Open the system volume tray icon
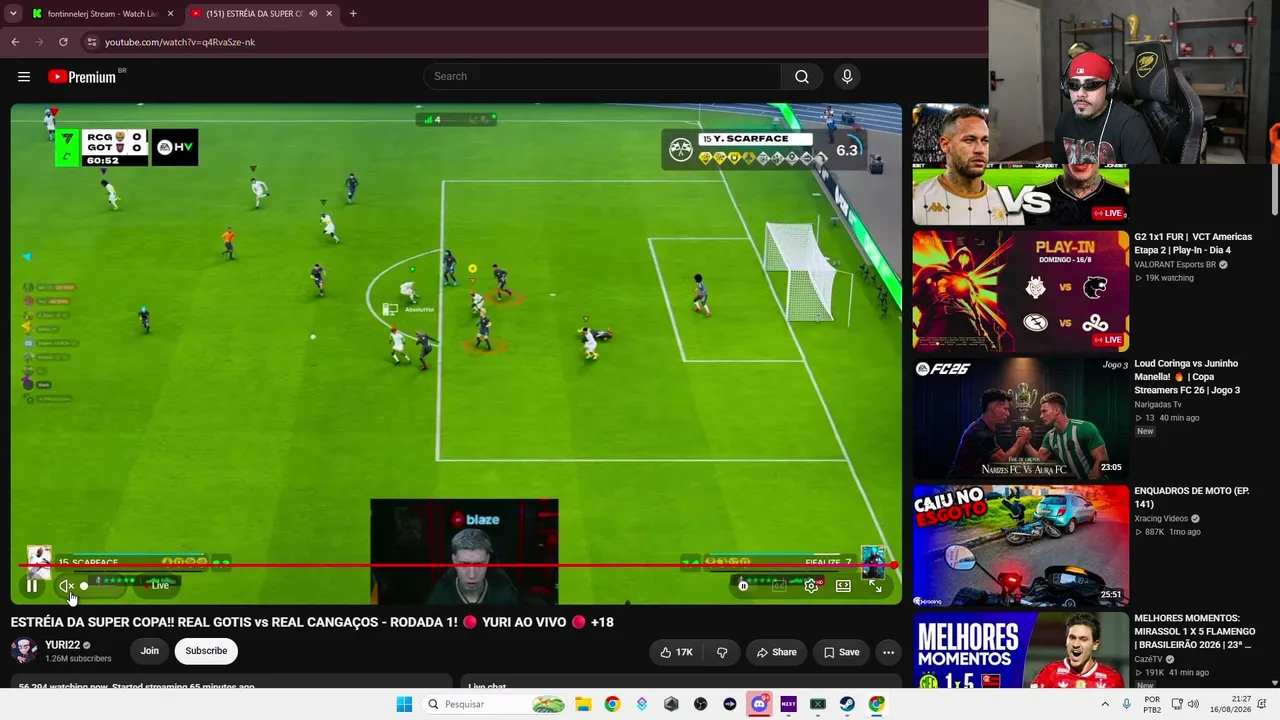Image resolution: width=1280 pixels, height=720 pixels. coord(1193,704)
